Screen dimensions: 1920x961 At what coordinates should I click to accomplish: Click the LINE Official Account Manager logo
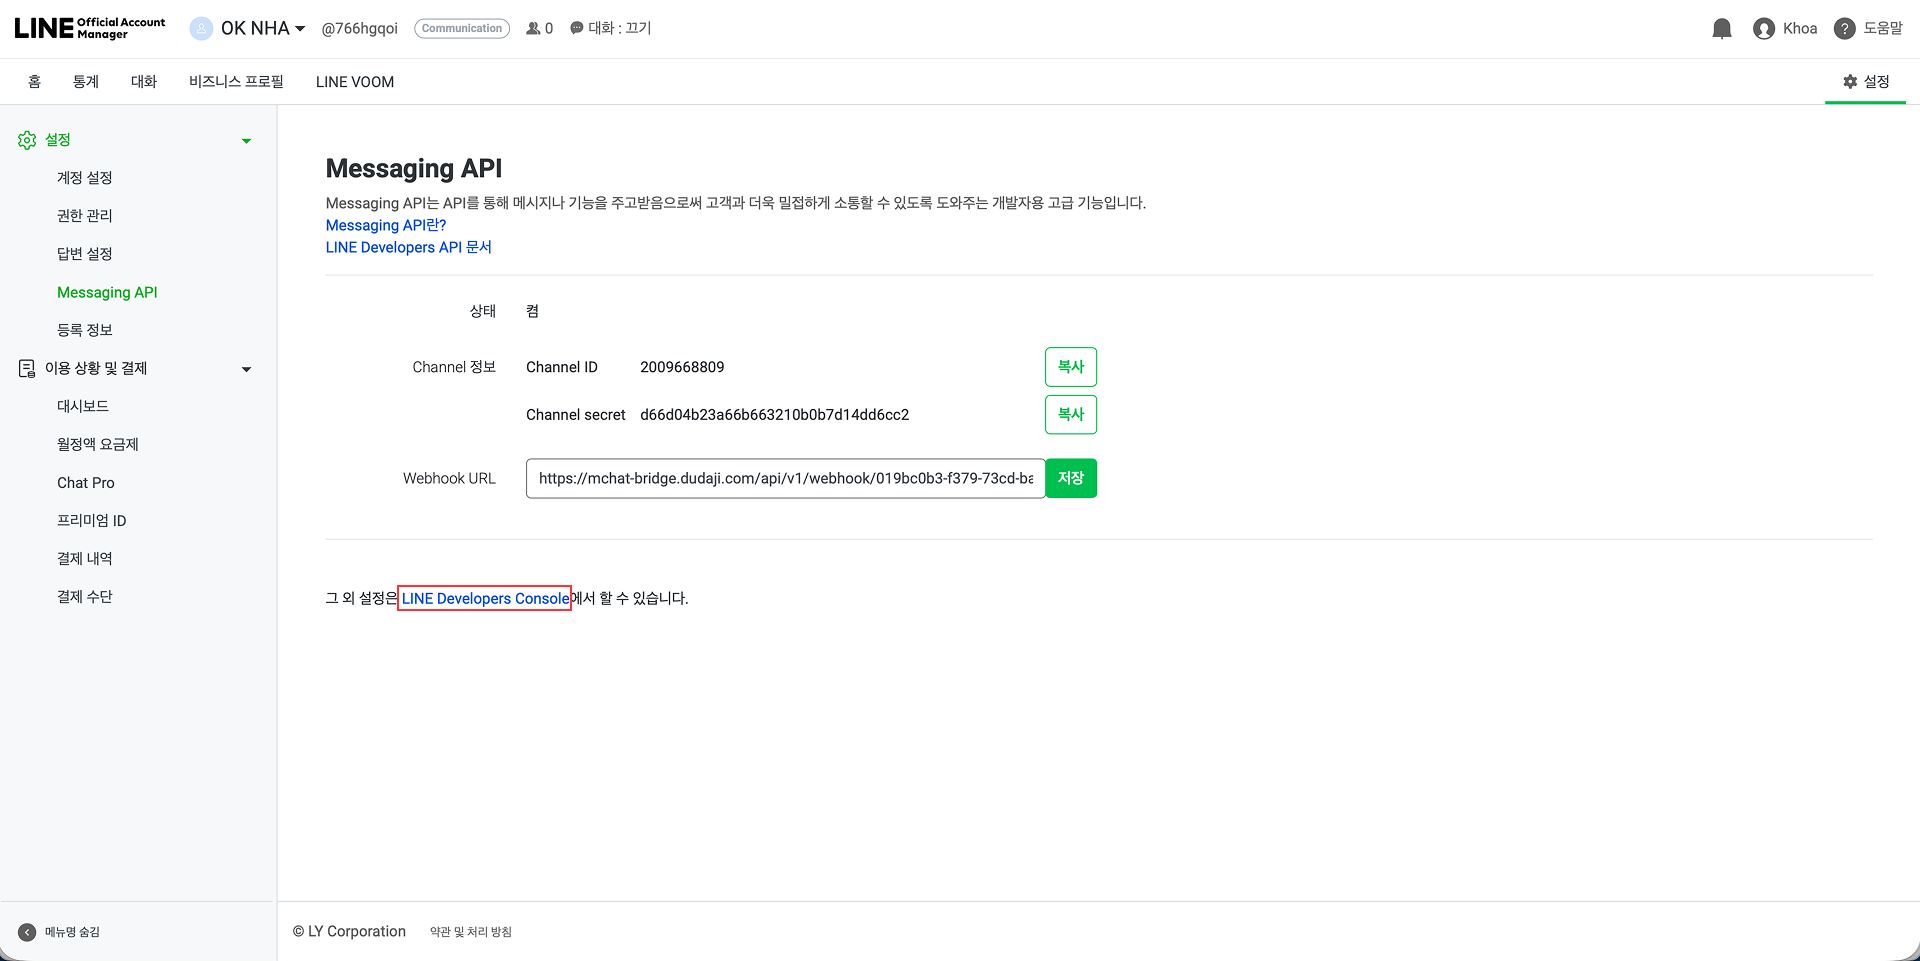click(x=88, y=27)
